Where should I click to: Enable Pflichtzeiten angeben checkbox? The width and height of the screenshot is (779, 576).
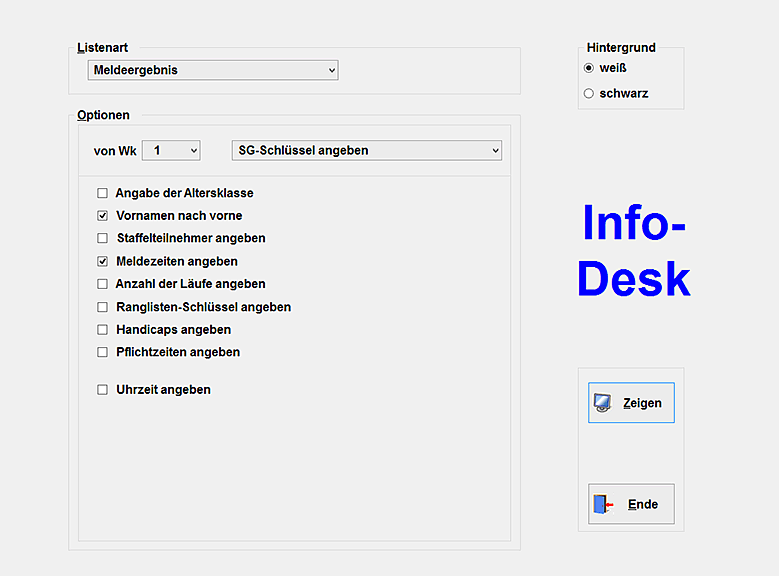tap(102, 353)
